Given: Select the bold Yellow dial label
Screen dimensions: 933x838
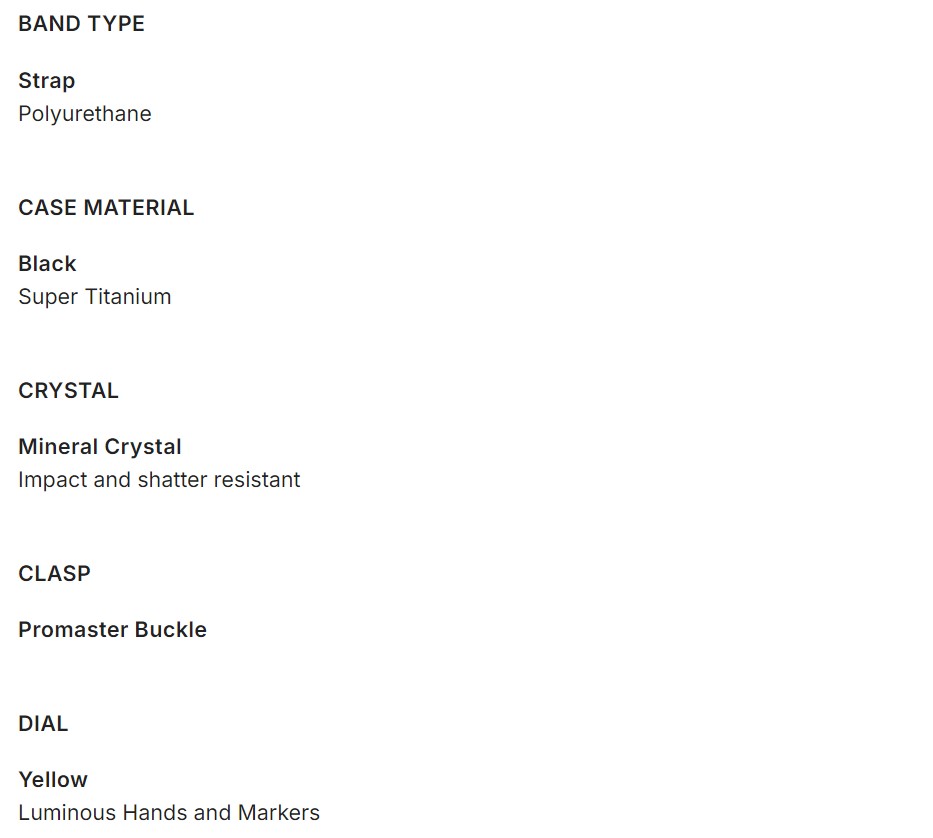Looking at the screenshot, I should click(x=53, y=780).
